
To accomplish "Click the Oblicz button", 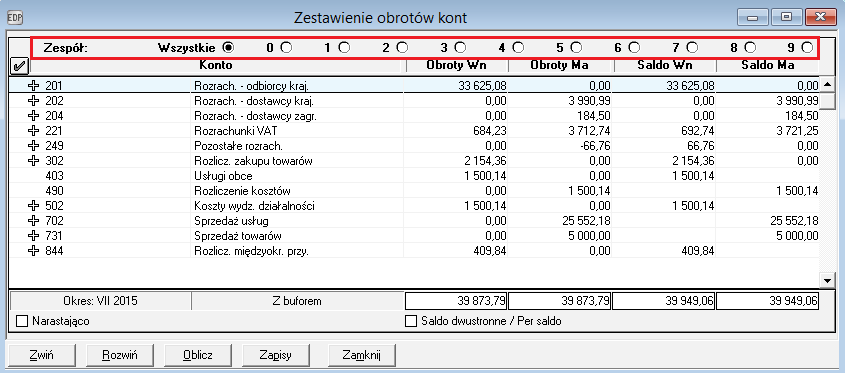I will (198, 355).
